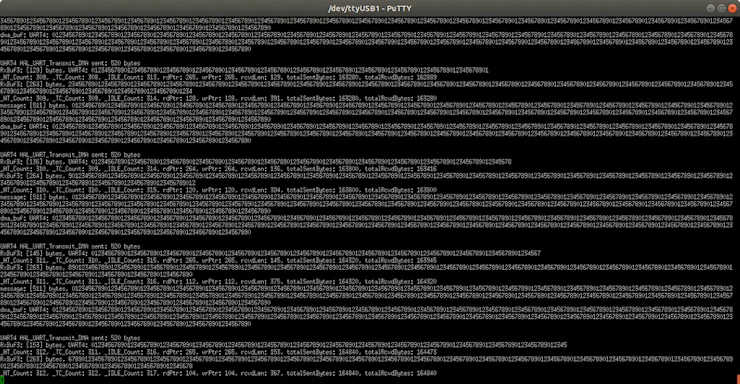Click the /dev/ttyUSB1 - PuTTY title bar

pos(370,8)
